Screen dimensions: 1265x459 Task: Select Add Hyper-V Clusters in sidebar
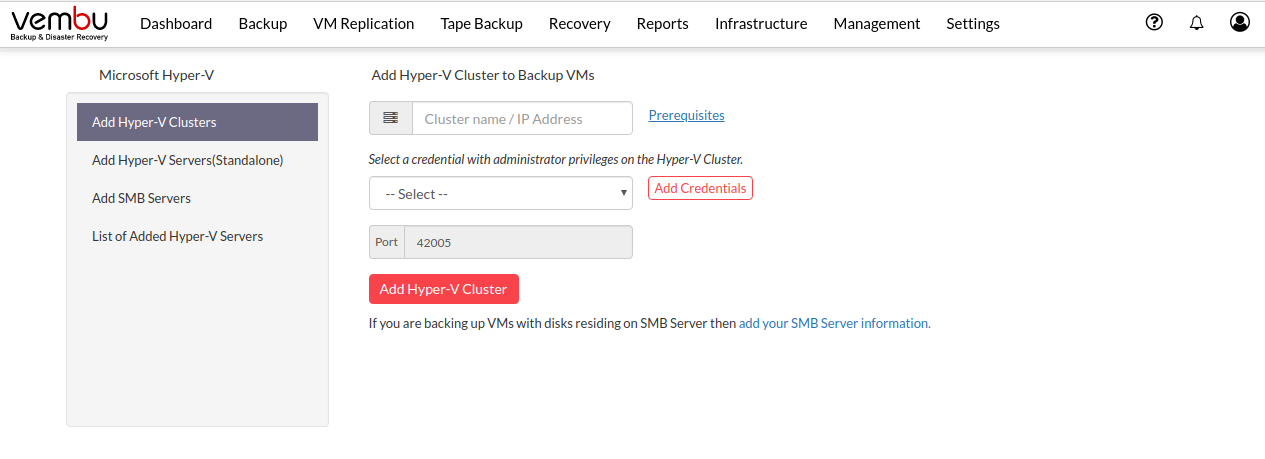point(197,122)
